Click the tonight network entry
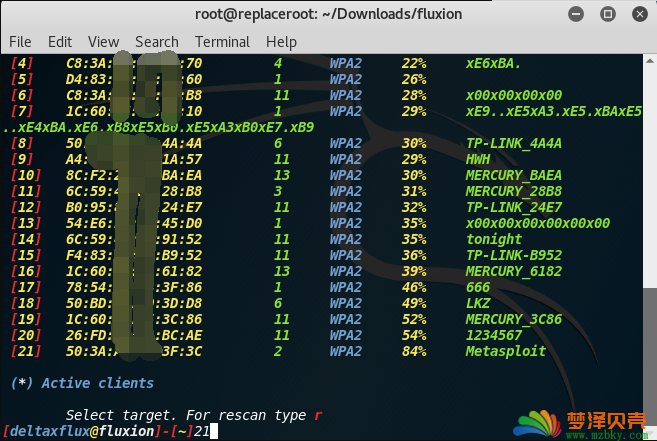The image size is (657, 441). pyautogui.click(x=494, y=239)
